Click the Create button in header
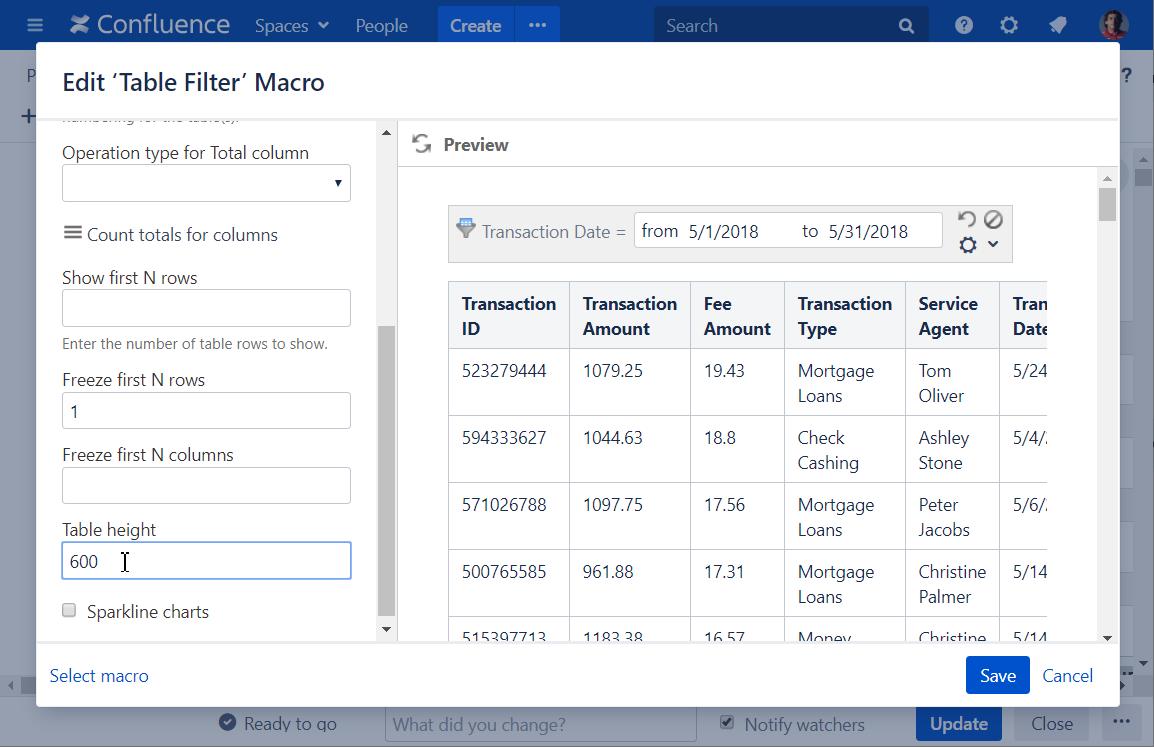Screen dimensions: 1154x747 click(x=475, y=26)
